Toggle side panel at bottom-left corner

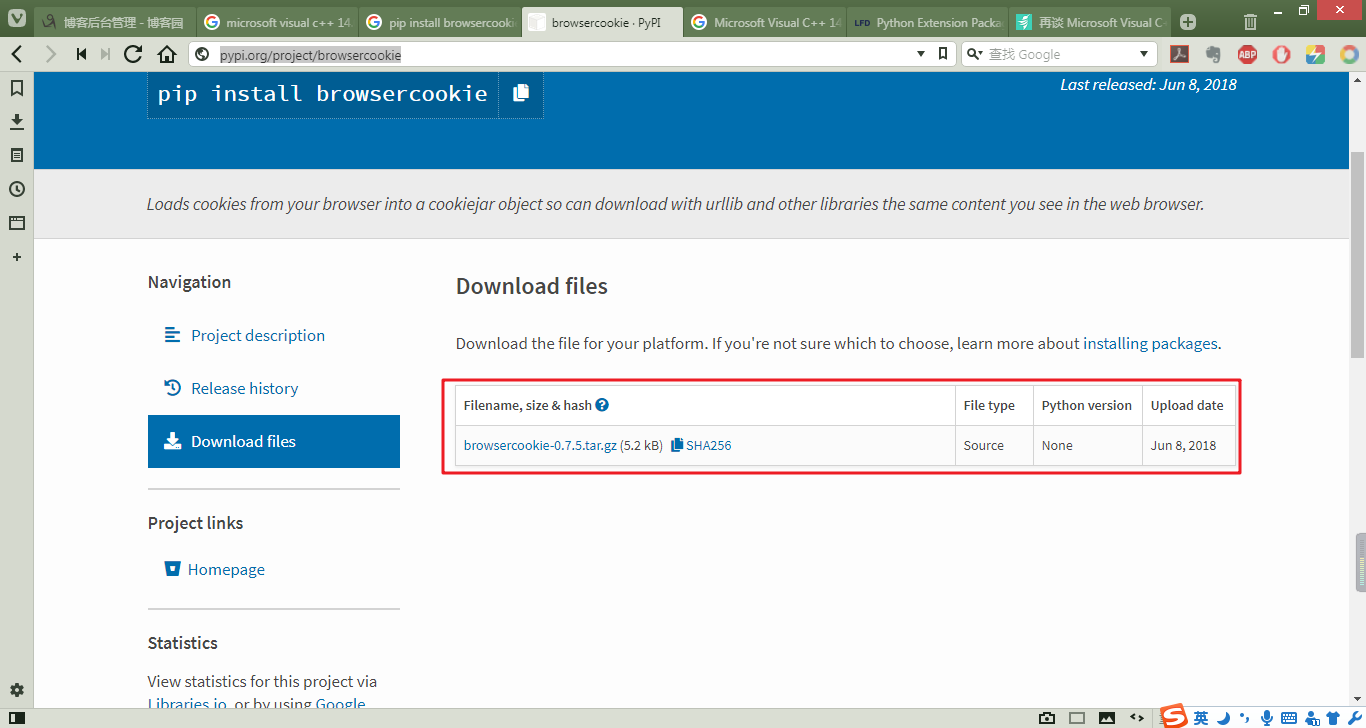[x=17, y=717]
